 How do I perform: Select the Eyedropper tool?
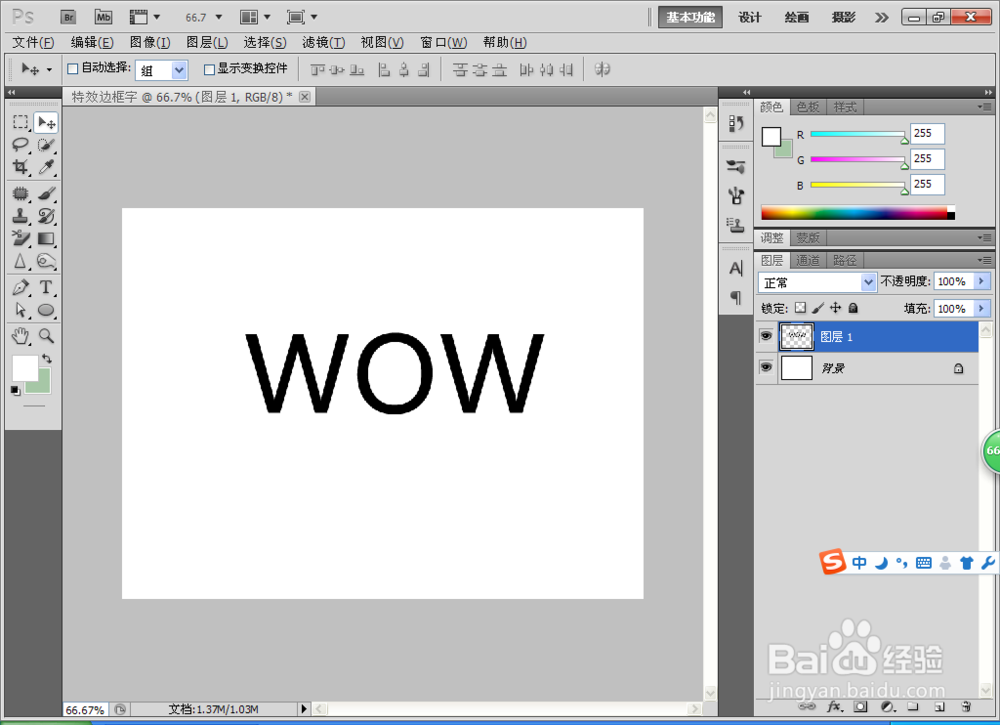[47, 167]
